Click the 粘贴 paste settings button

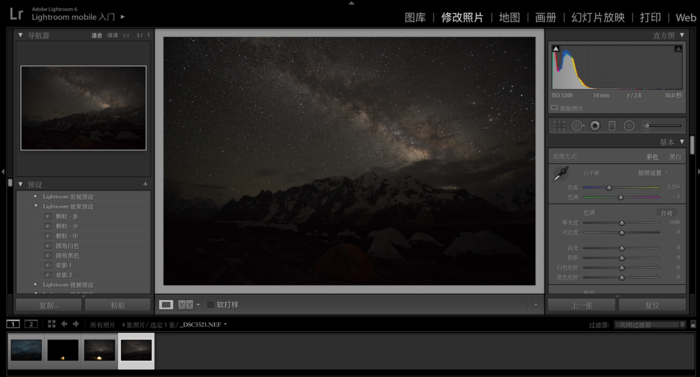117,305
